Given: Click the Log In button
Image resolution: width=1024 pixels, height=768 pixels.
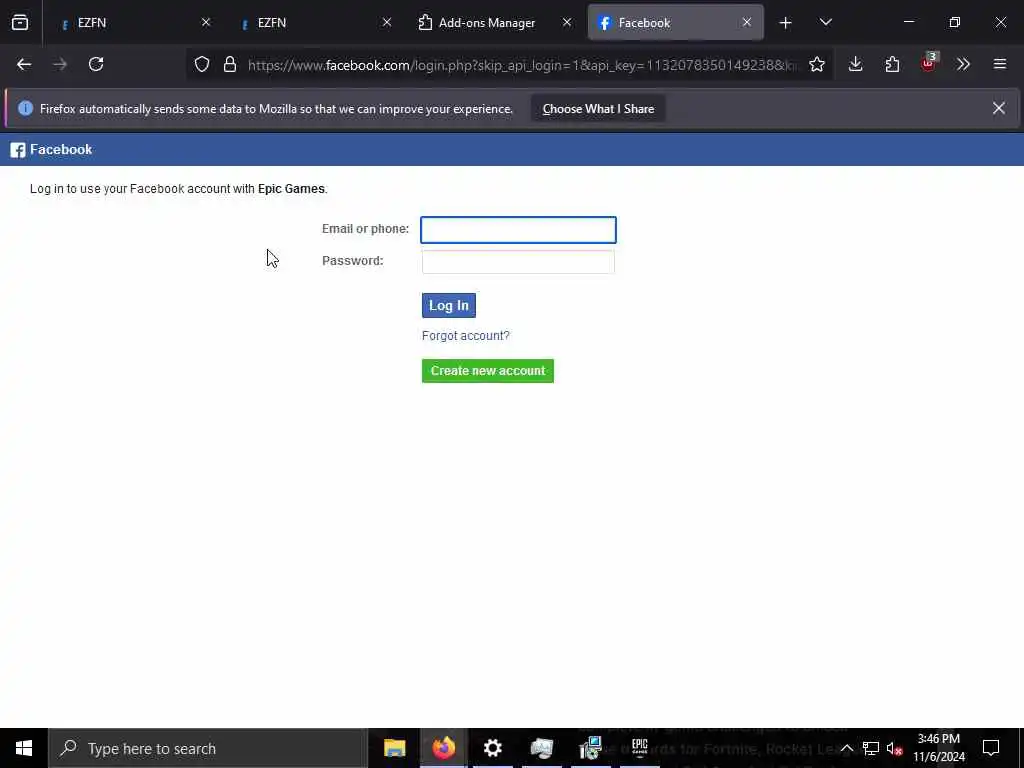Looking at the screenshot, I should (x=449, y=305).
